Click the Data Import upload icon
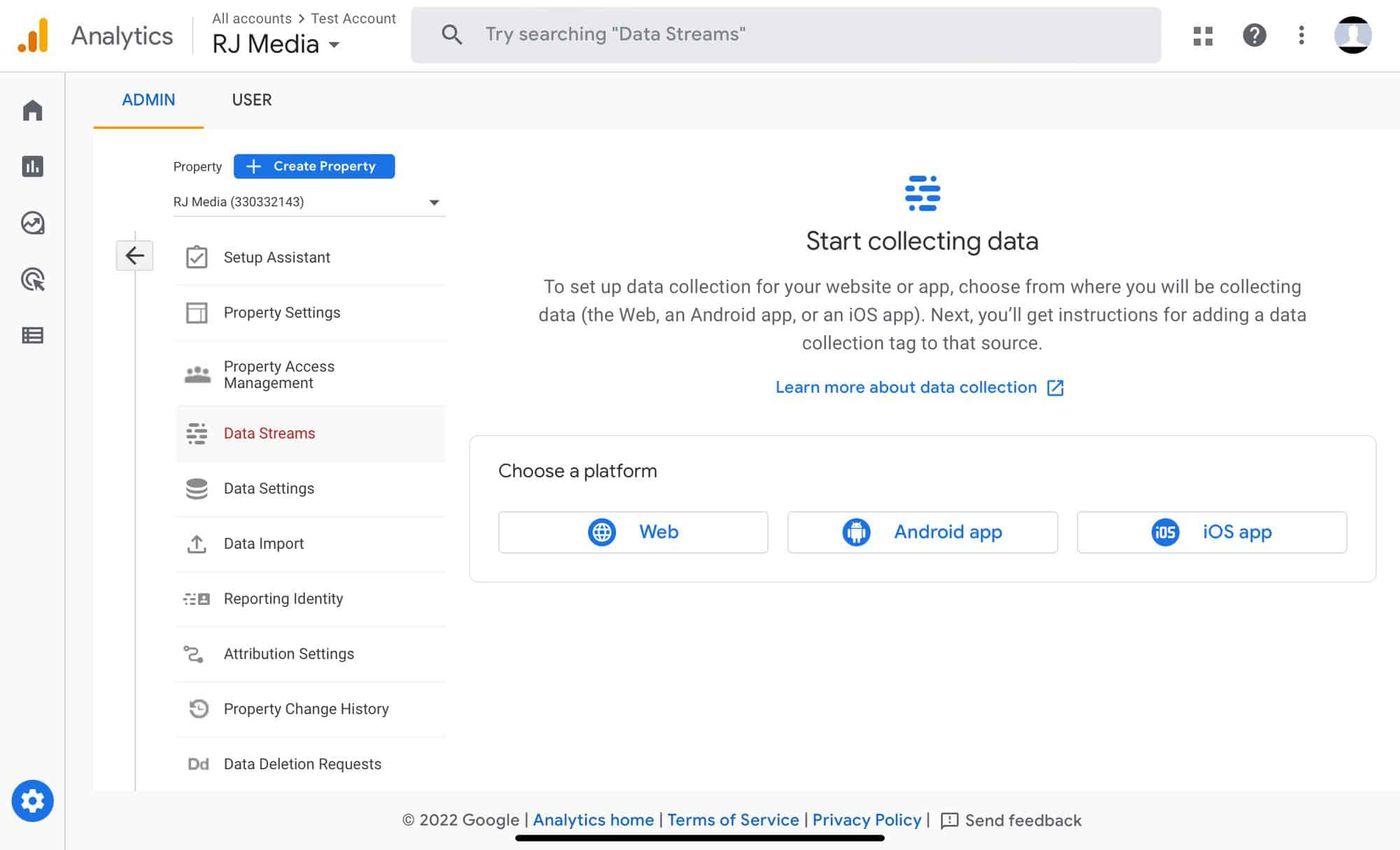 197,544
